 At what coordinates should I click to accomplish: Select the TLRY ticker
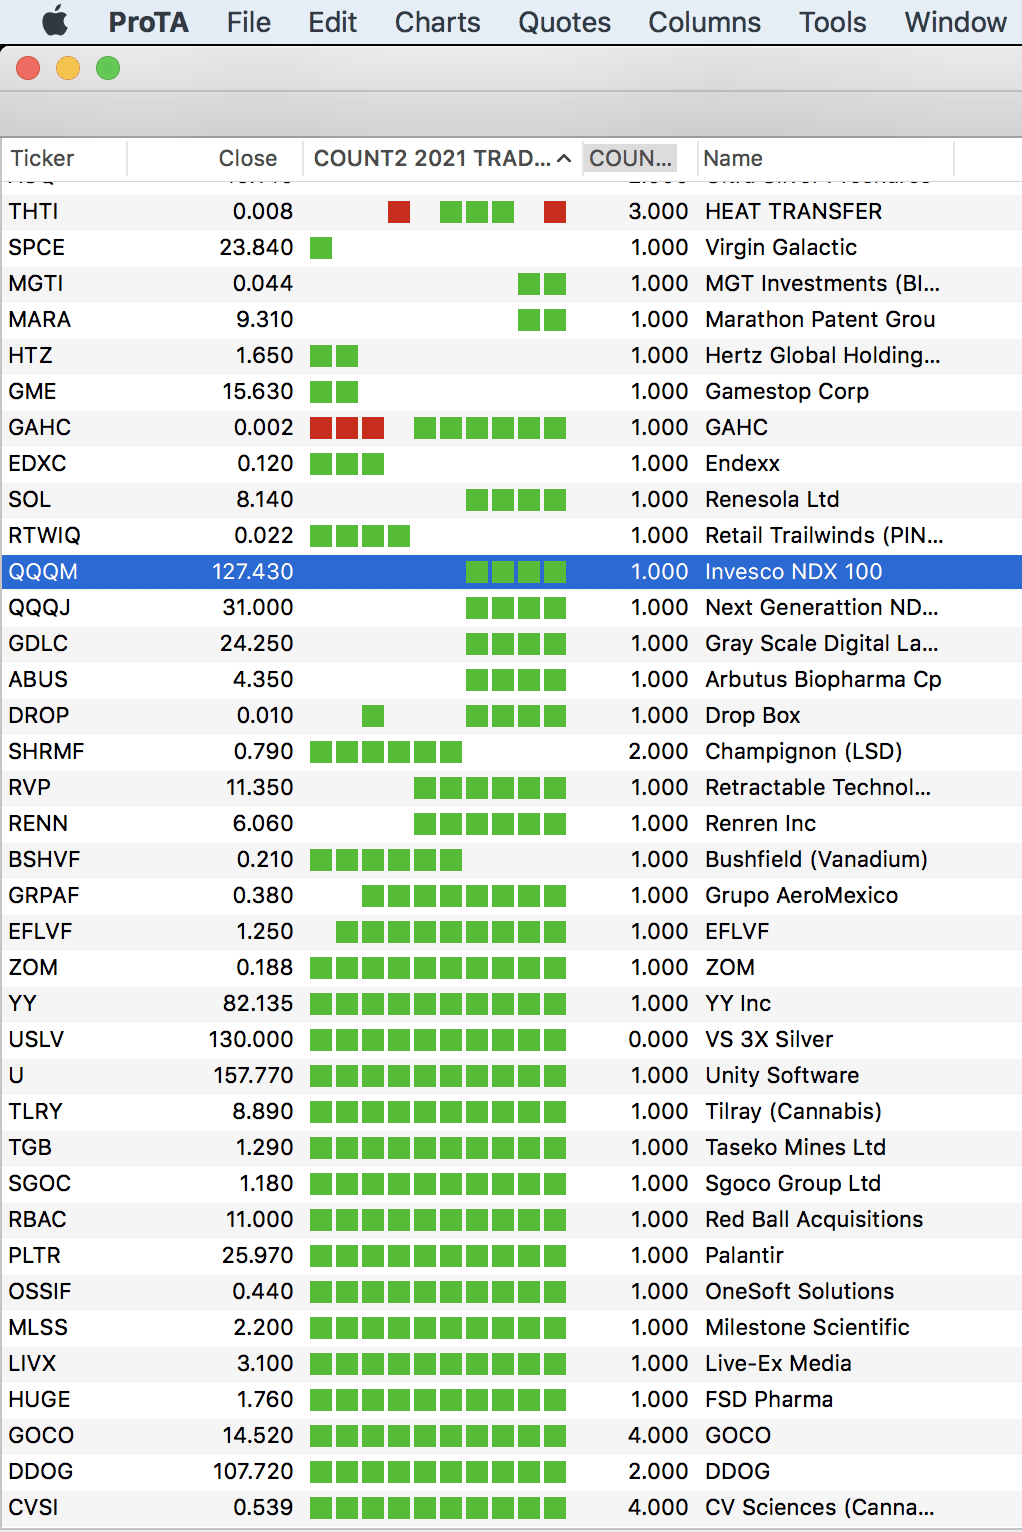point(35,1112)
